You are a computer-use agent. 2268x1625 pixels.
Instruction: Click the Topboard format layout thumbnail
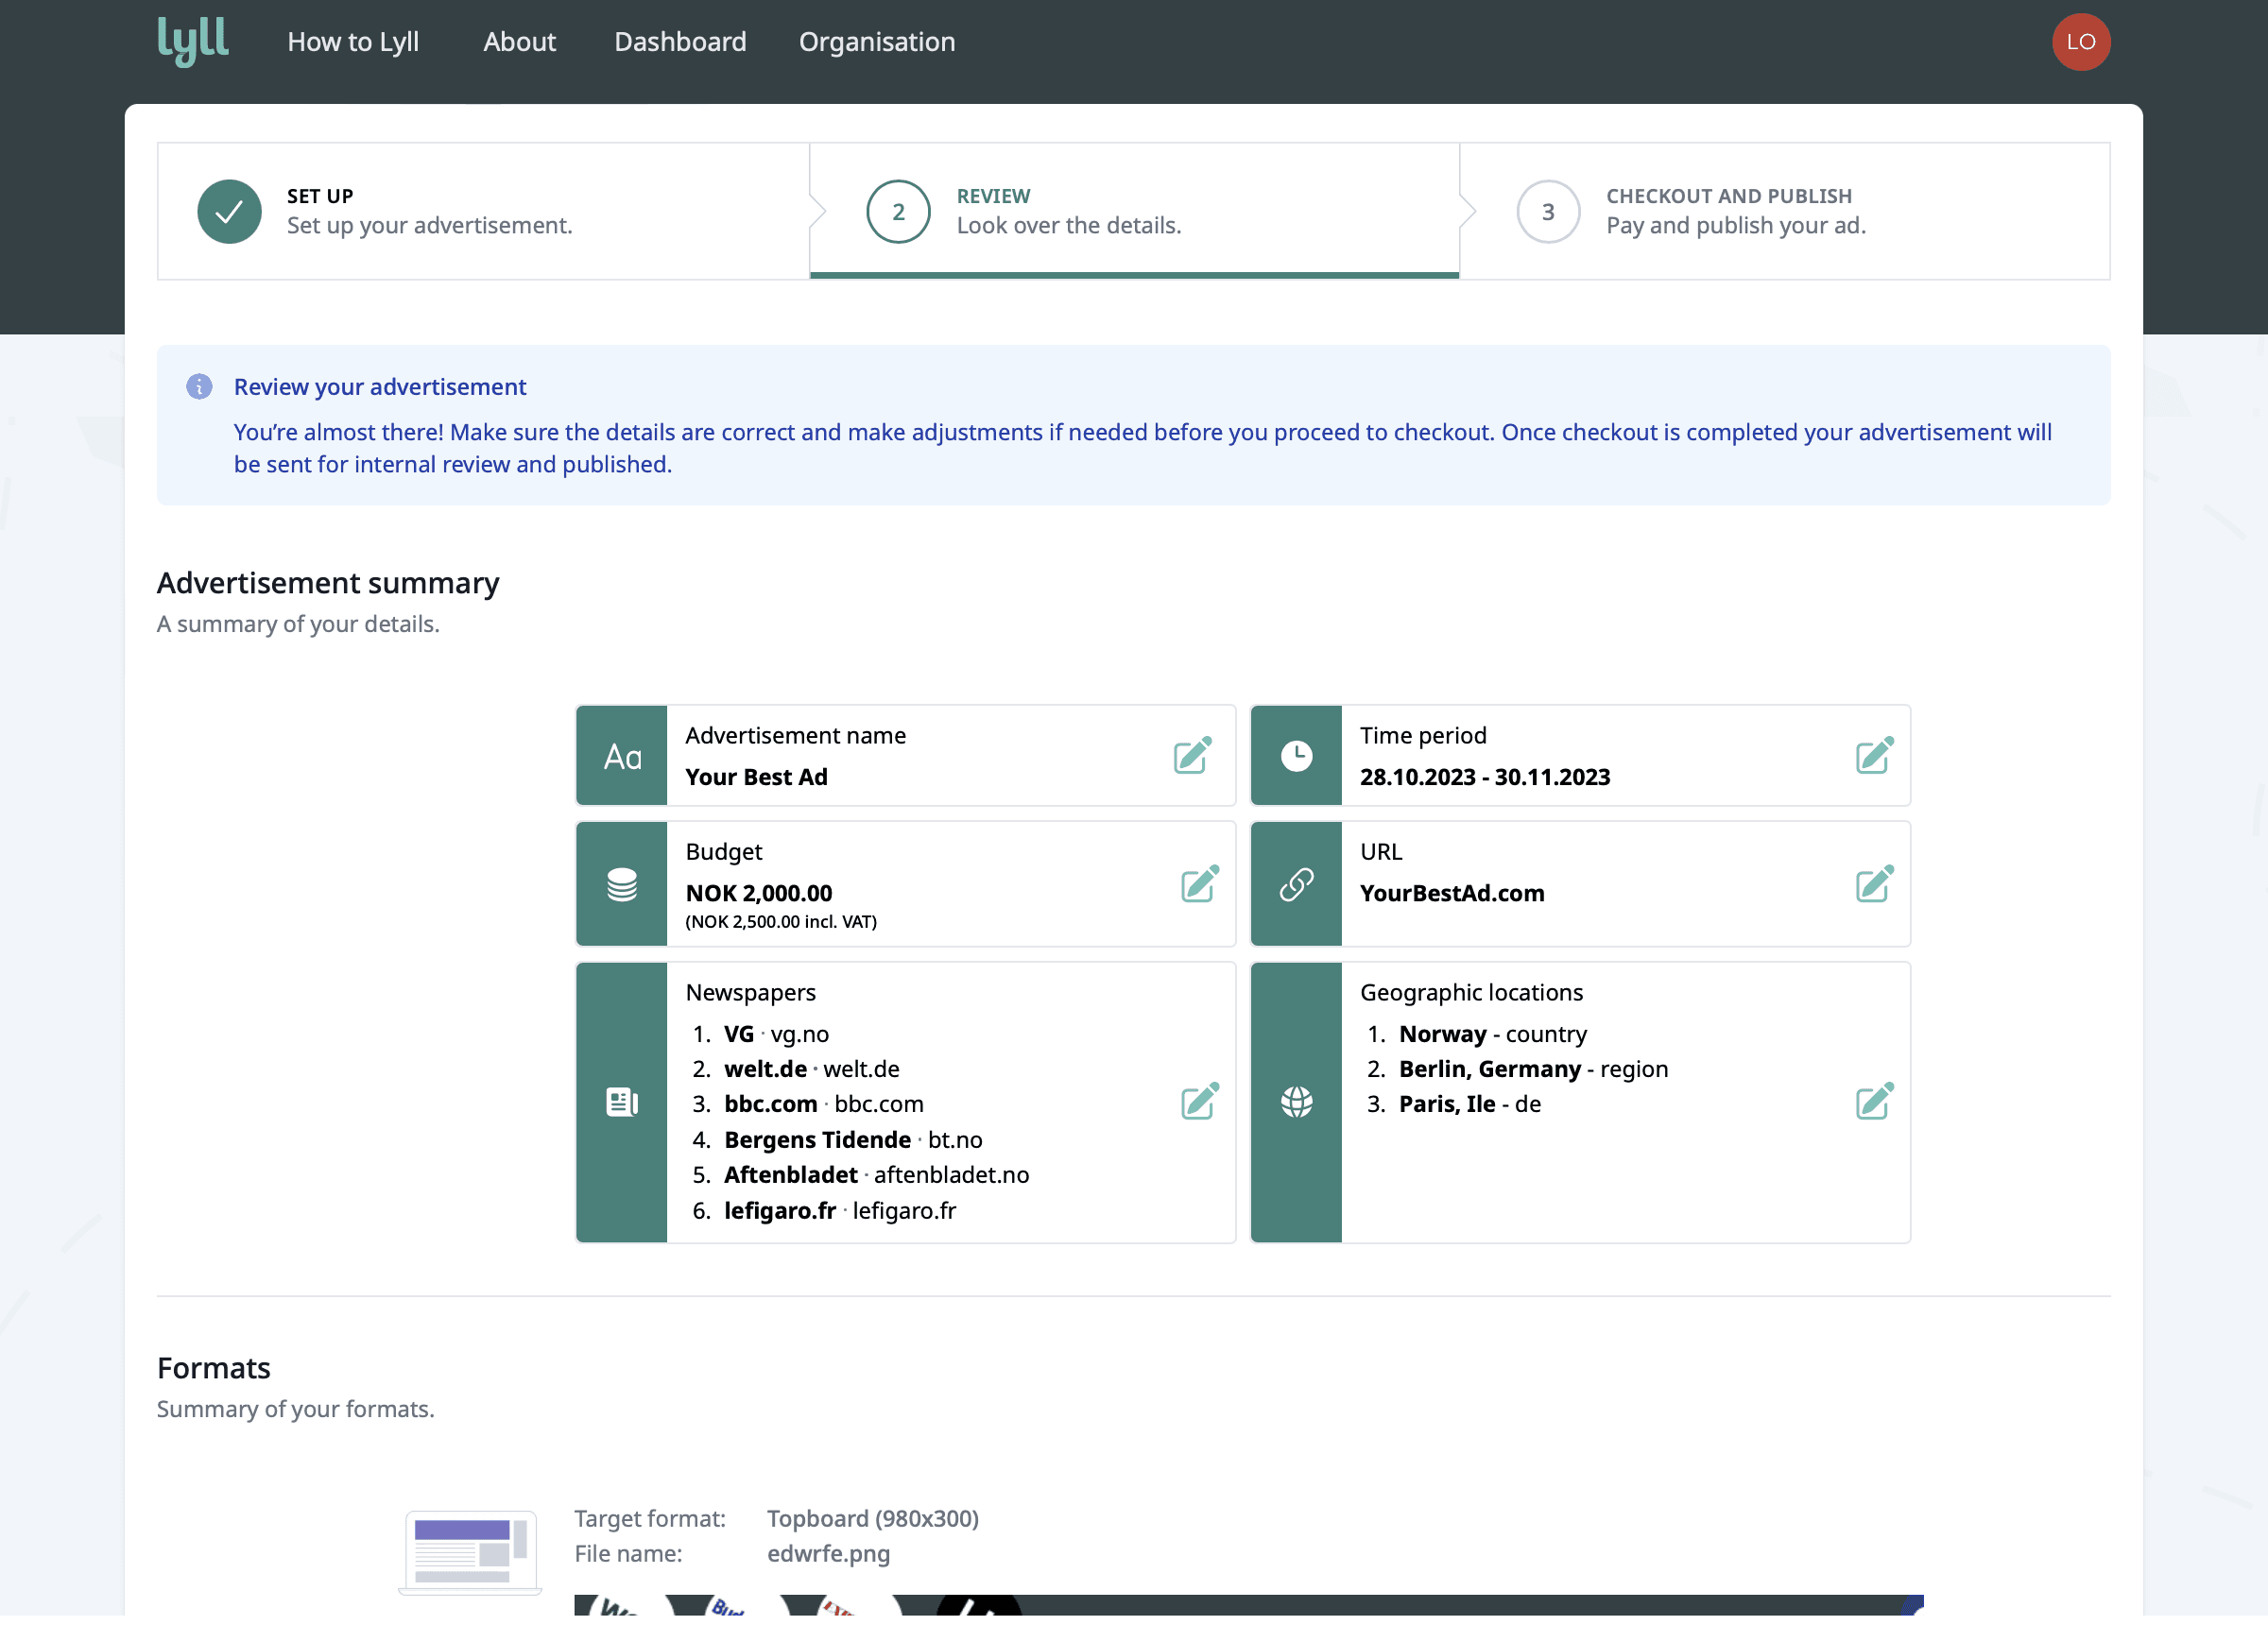(x=470, y=1551)
